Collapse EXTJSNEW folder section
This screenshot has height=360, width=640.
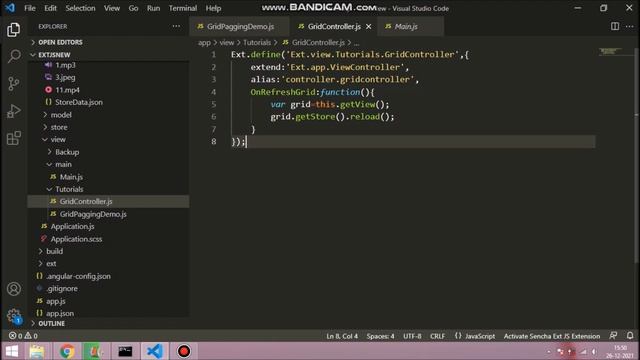point(54,55)
